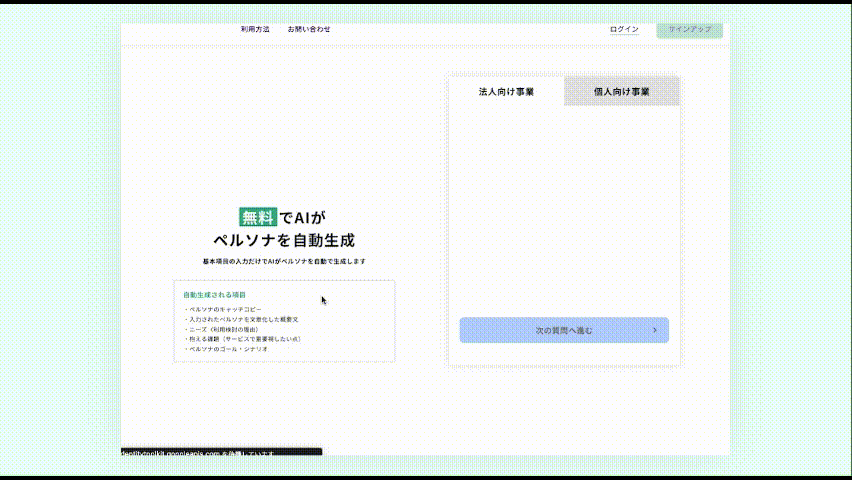Click the chevron arrow on the next-question button
The height and width of the screenshot is (480, 852).
tap(654, 329)
